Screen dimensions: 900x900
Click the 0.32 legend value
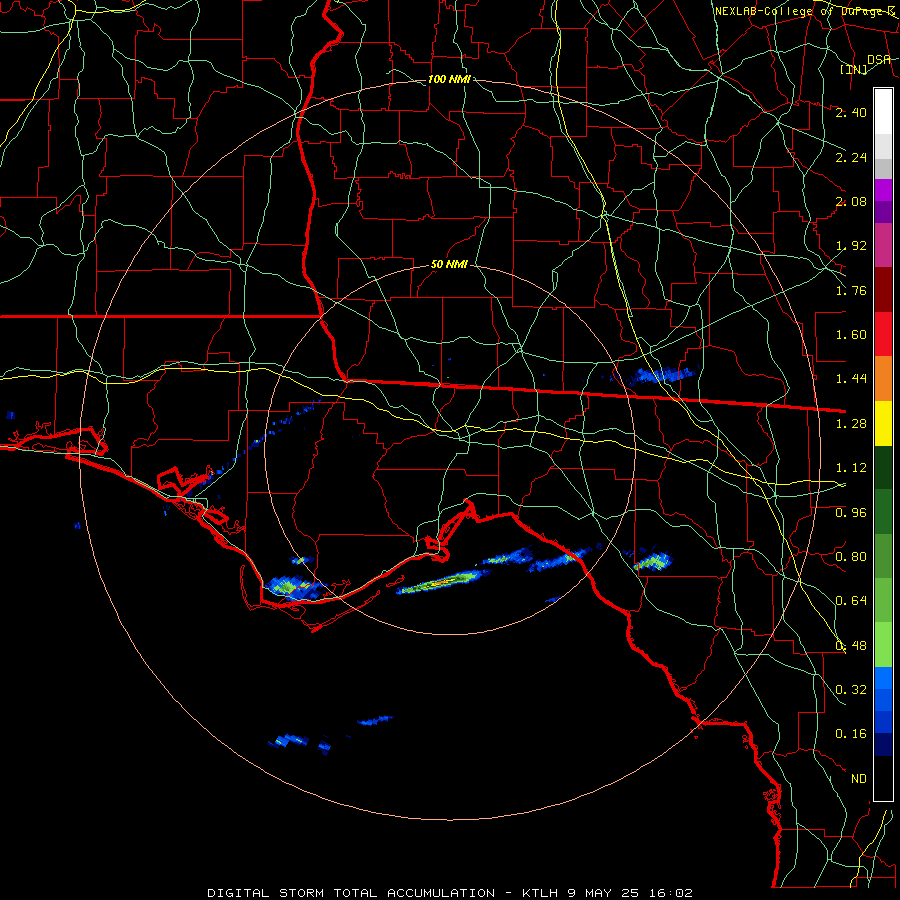851,690
